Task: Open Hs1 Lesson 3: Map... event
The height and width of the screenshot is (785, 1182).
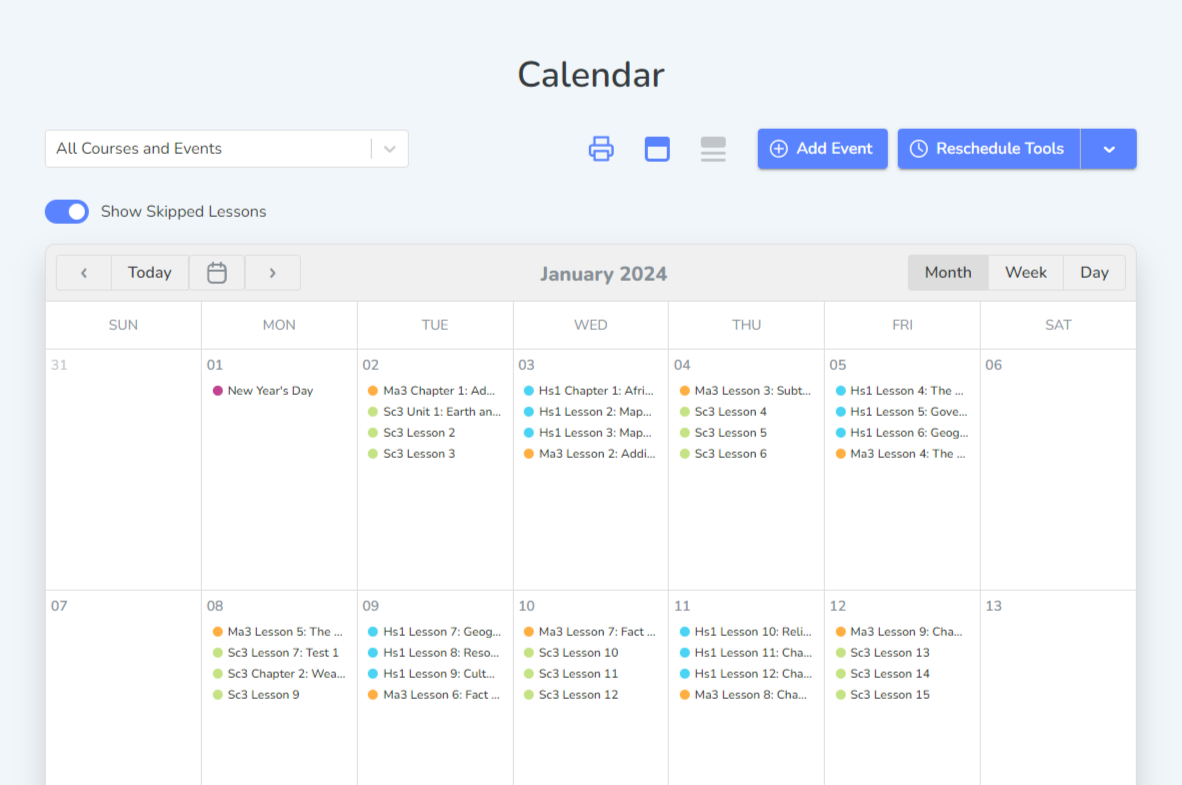Action: coord(588,433)
